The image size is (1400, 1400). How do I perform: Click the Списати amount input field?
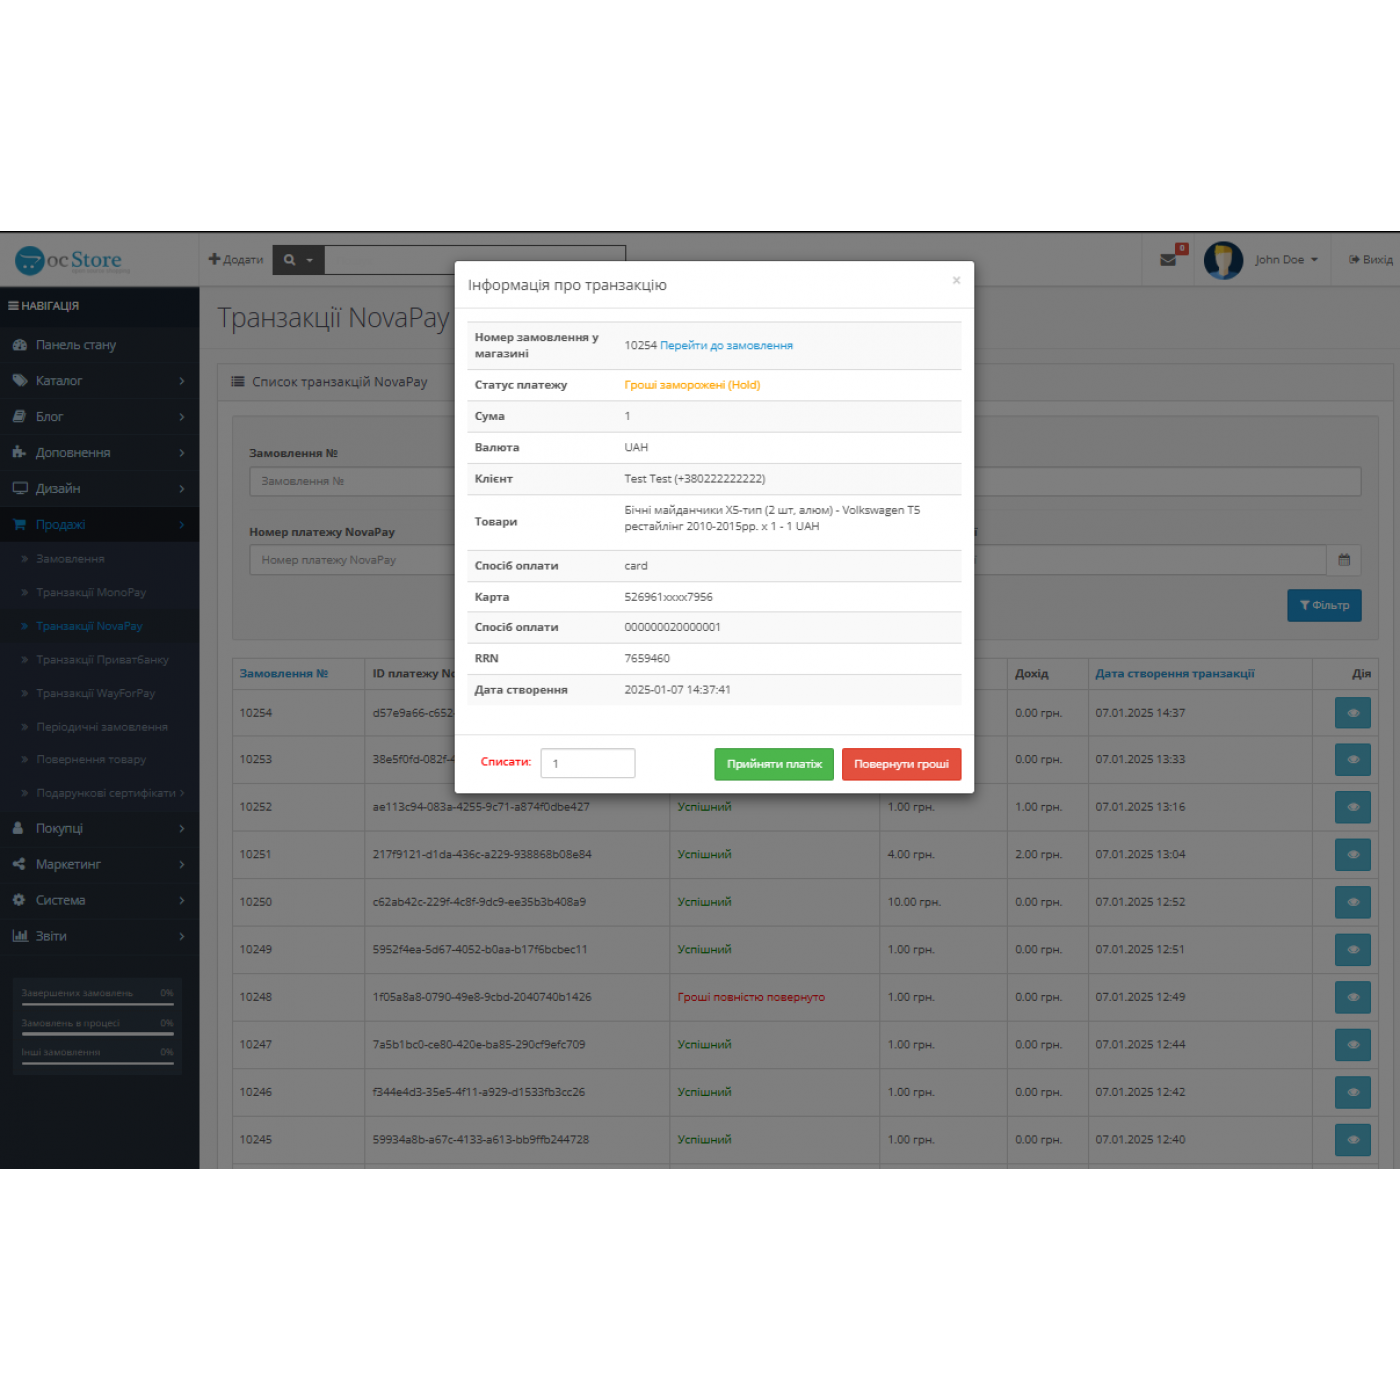coord(587,763)
